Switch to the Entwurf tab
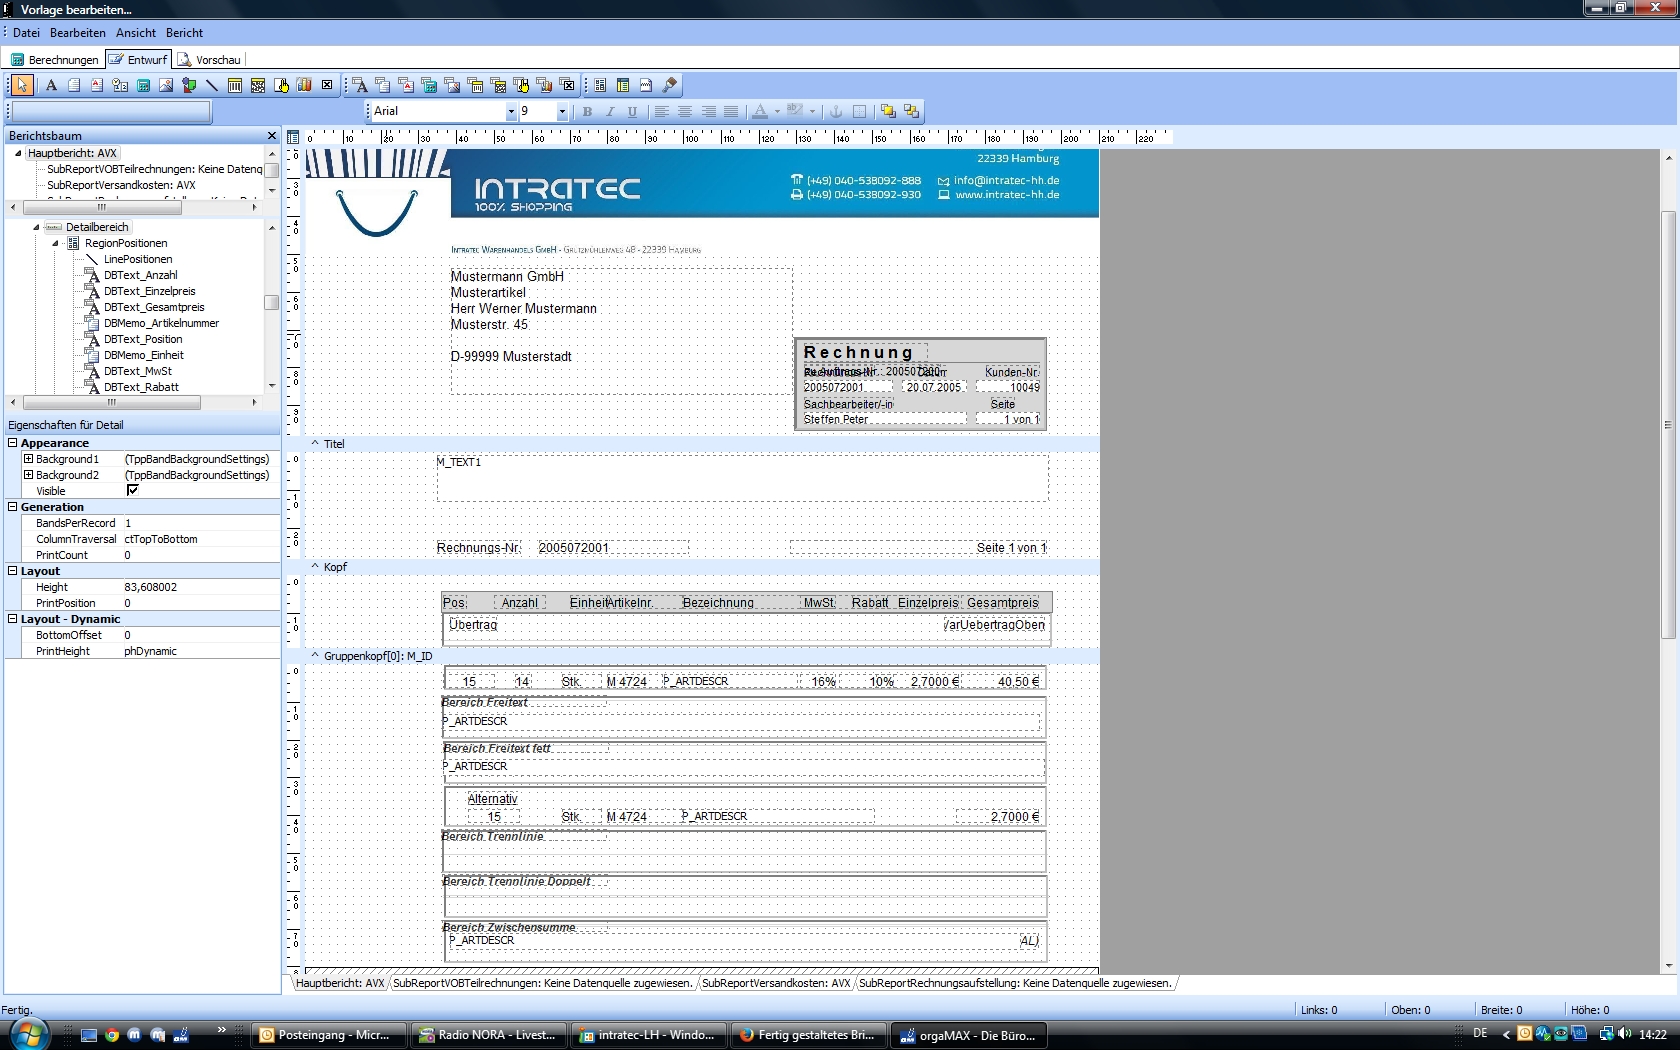 pos(139,60)
